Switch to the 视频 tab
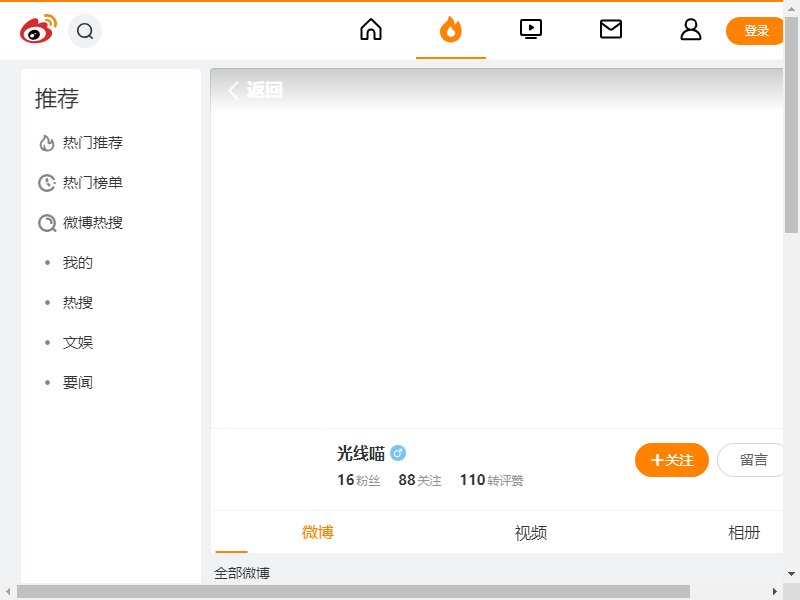Image resolution: width=800 pixels, height=600 pixels. coord(531,533)
